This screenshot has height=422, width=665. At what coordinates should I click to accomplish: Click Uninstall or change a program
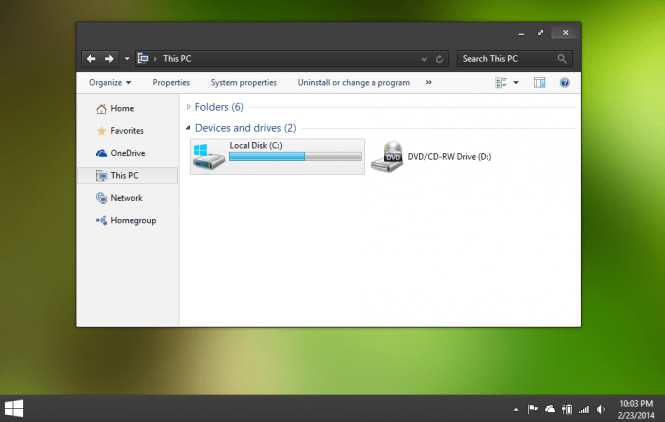354,83
